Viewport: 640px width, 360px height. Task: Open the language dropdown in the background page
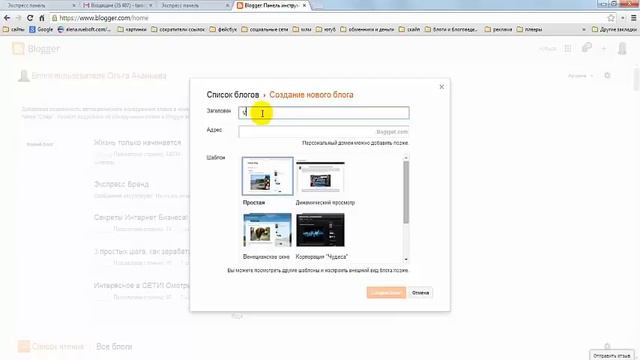click(580, 76)
